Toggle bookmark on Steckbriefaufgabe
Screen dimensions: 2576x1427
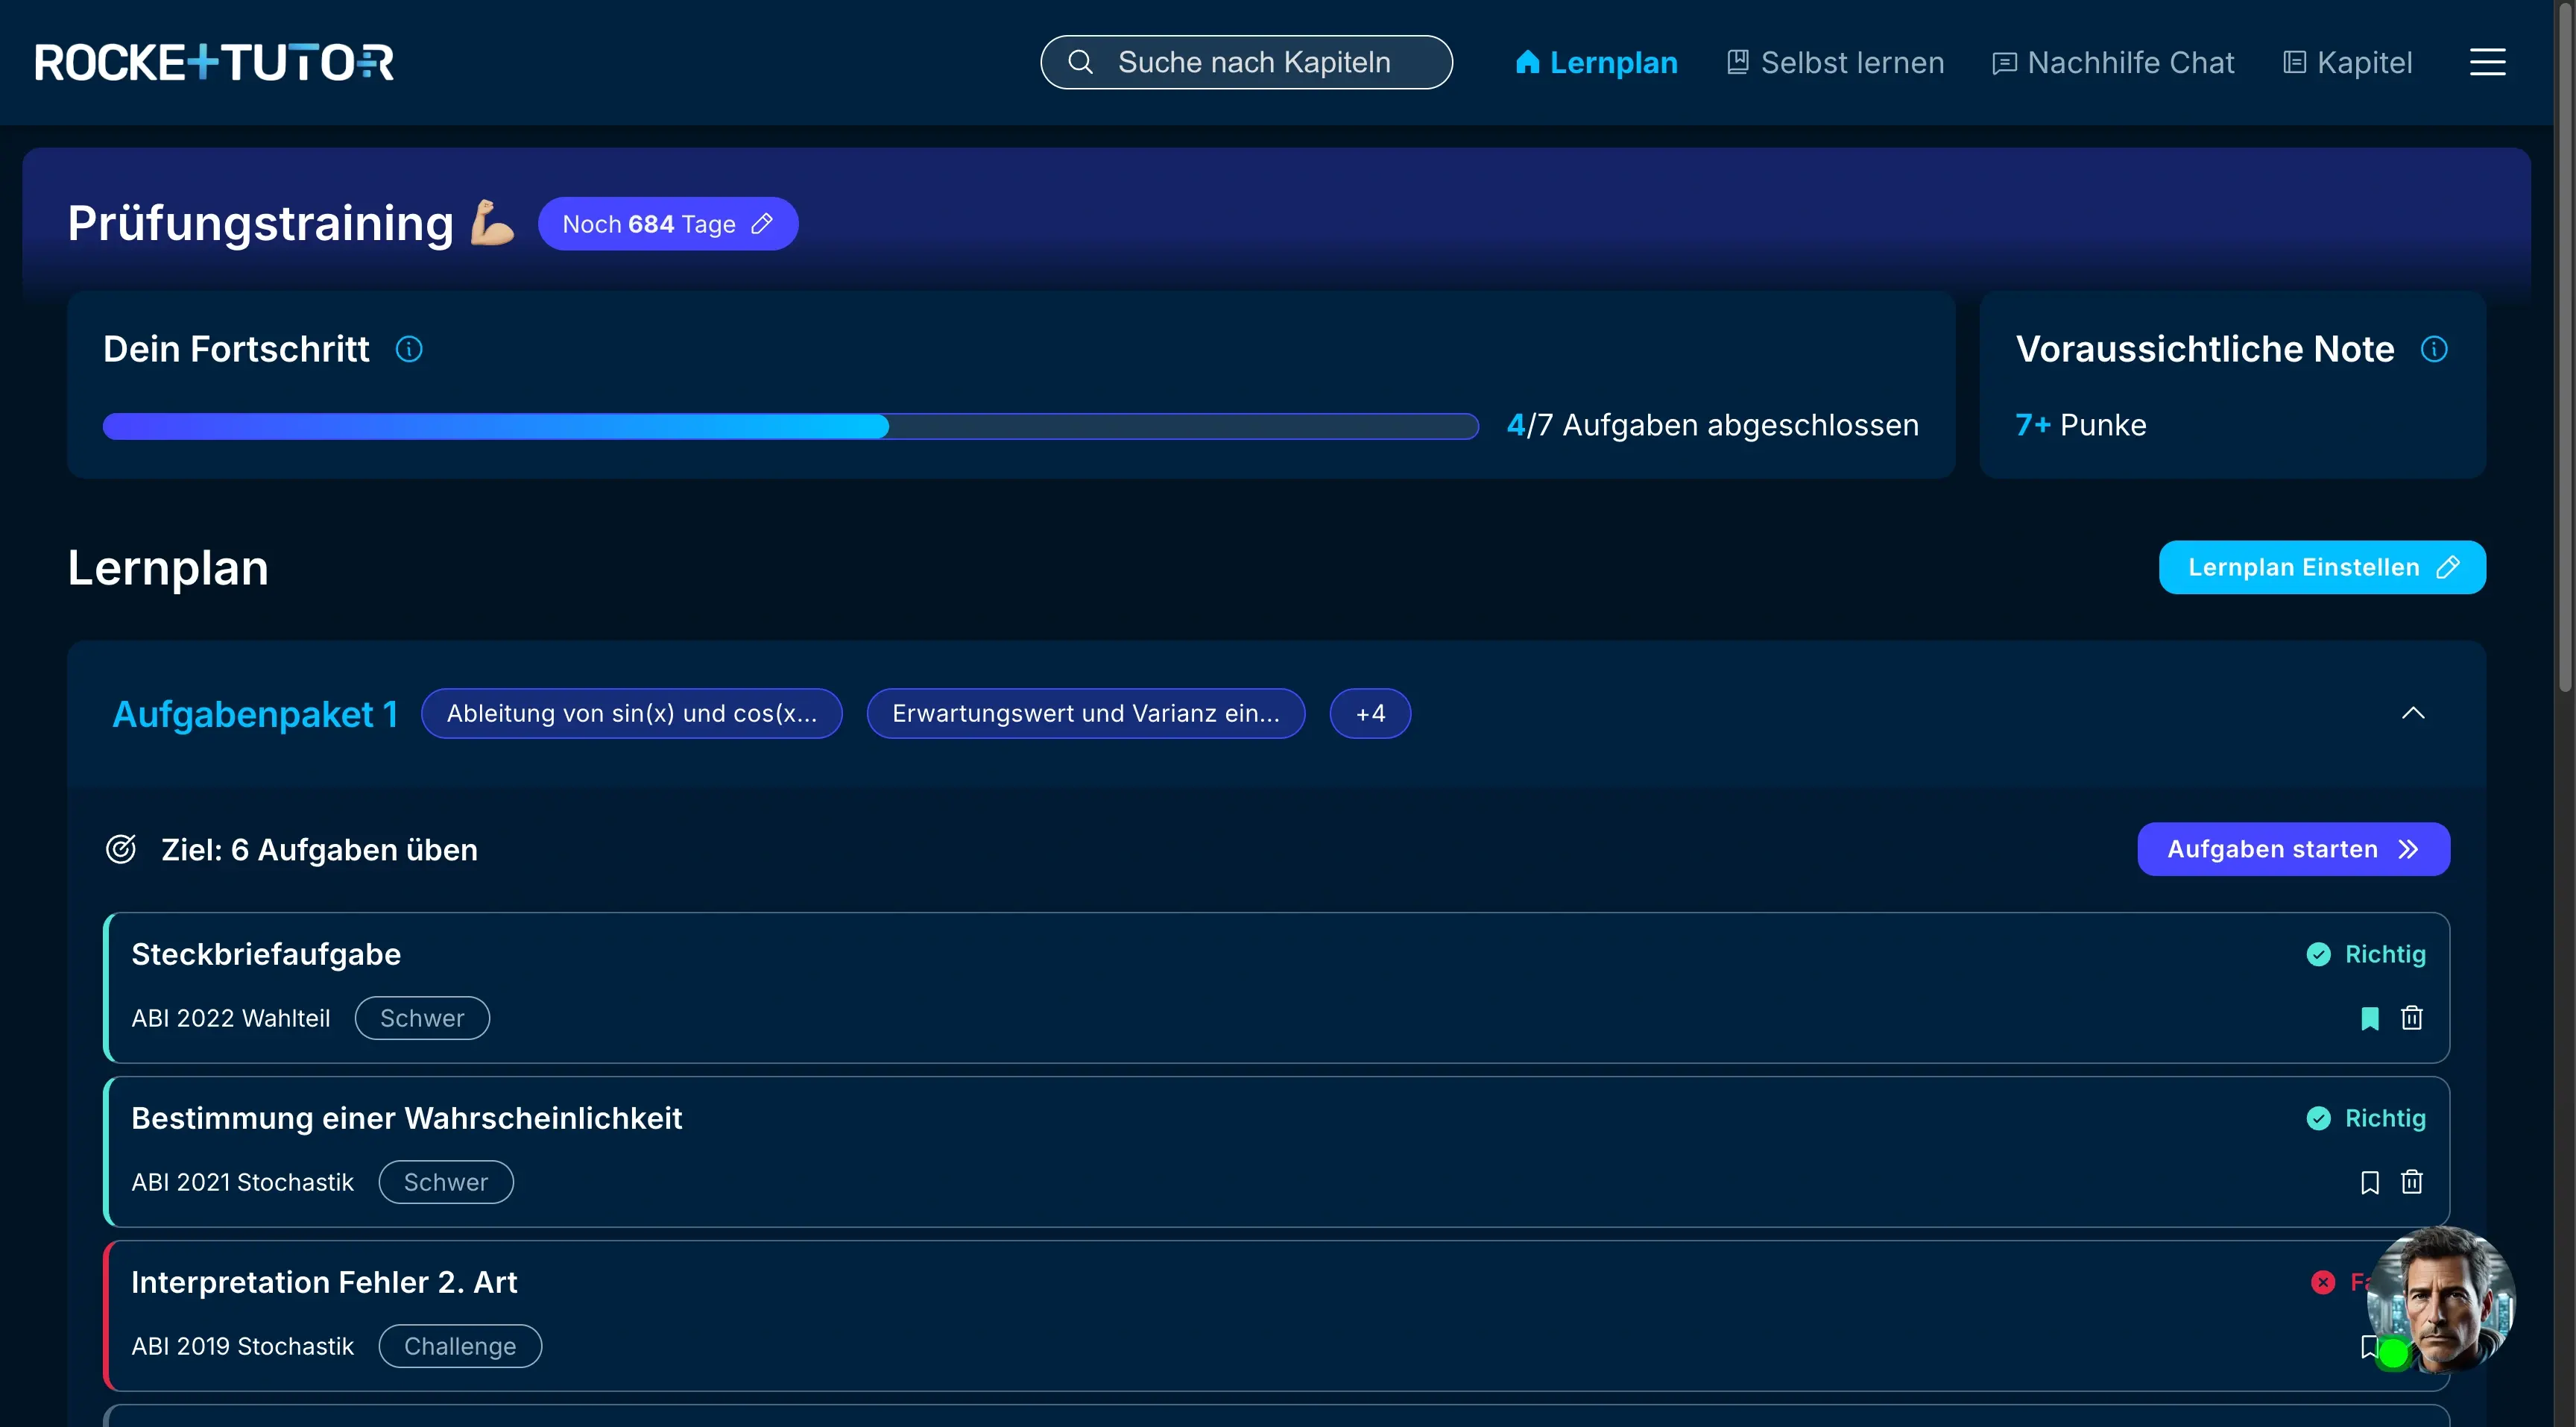coord(2369,1018)
